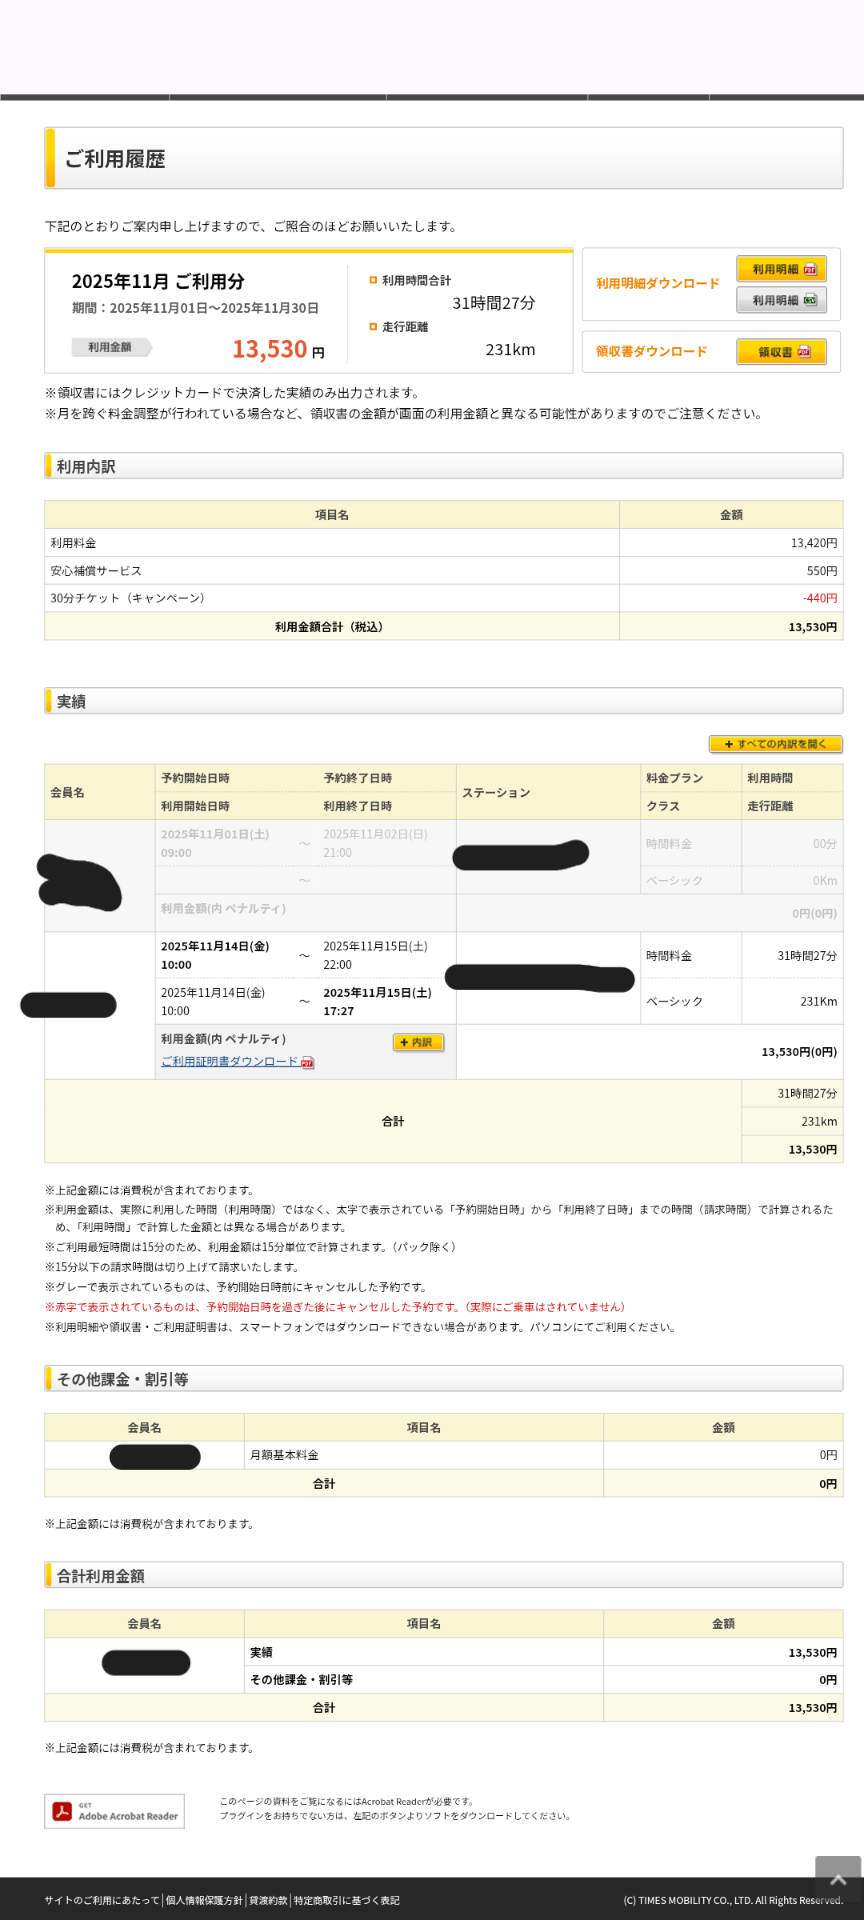Expand all rows with すべての内訳を開く
Screen dimensions: 864x1920
775,744
